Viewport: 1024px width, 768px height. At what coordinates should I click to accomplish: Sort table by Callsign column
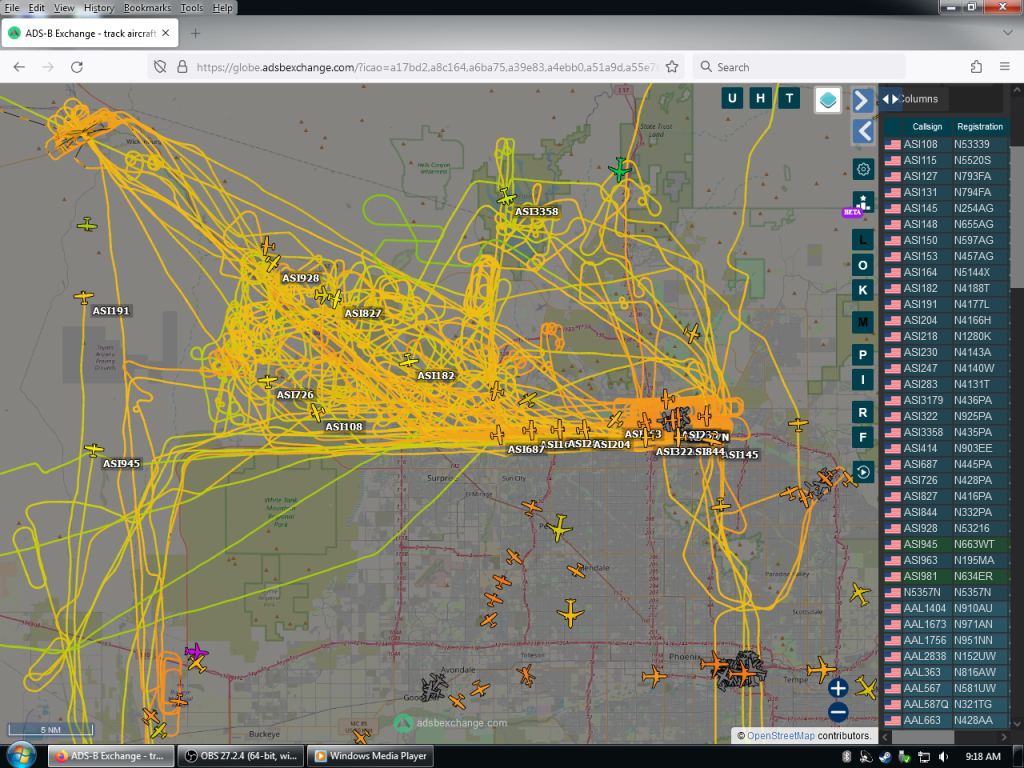[x=927, y=127]
